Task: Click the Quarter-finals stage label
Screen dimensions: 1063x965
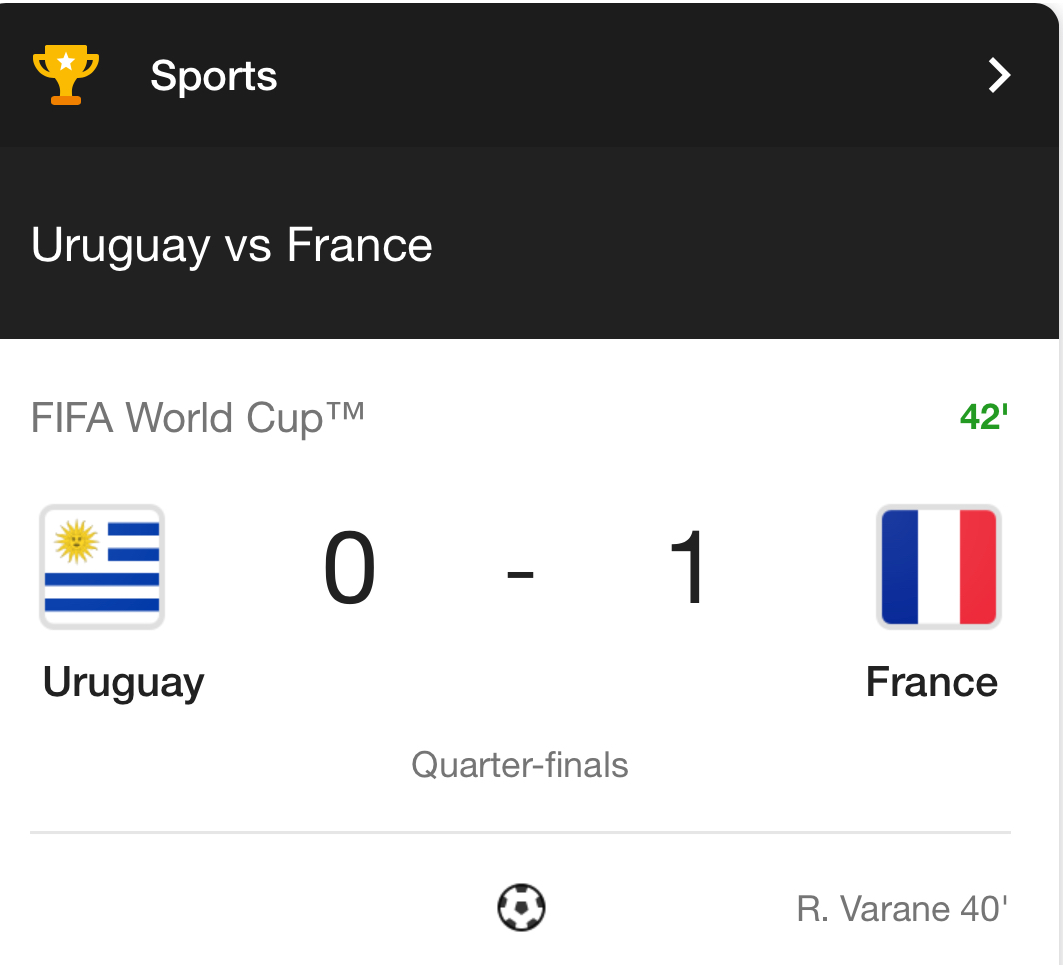Action: click(x=520, y=765)
